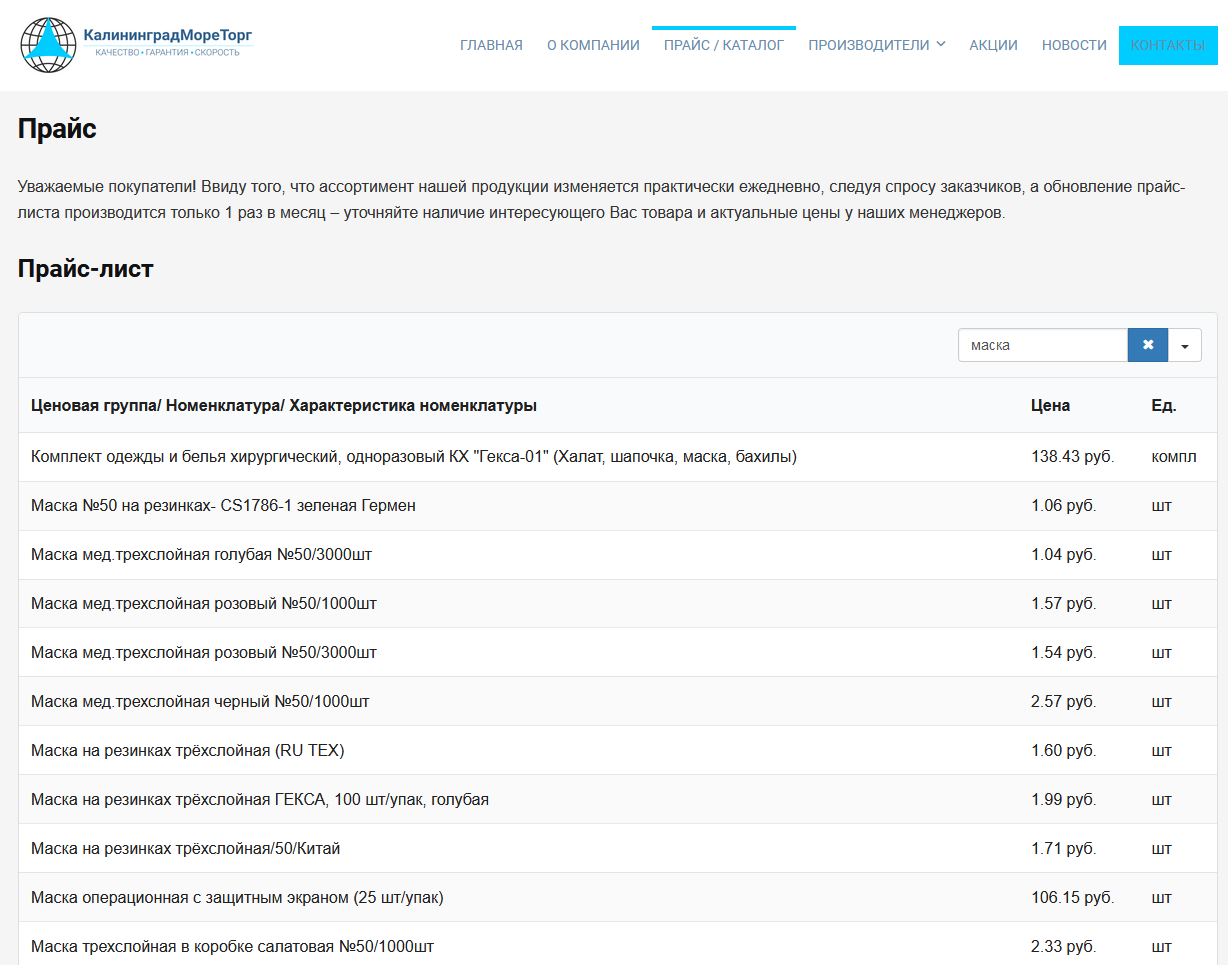The image size is (1228, 965).
Task: Click the КалининградМореТорг logo
Action: pyautogui.click(x=136, y=45)
